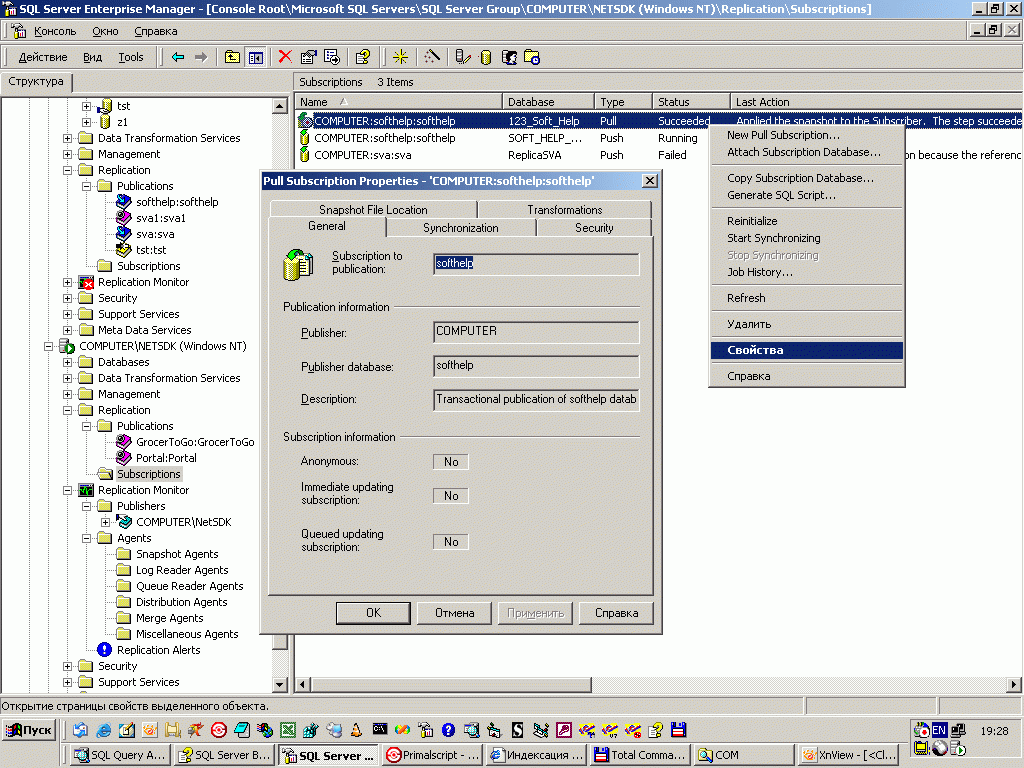Click the Run a Wizard wand icon
1024x768 pixels.
point(432,57)
